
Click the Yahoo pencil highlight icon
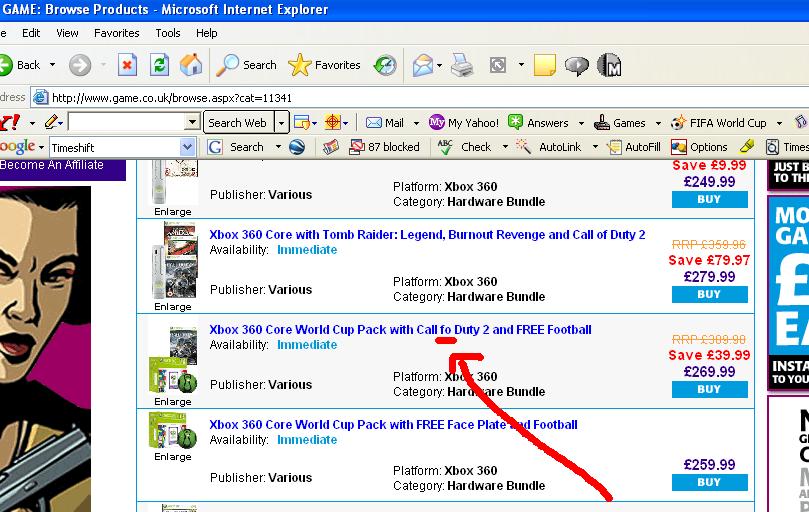tap(51, 122)
